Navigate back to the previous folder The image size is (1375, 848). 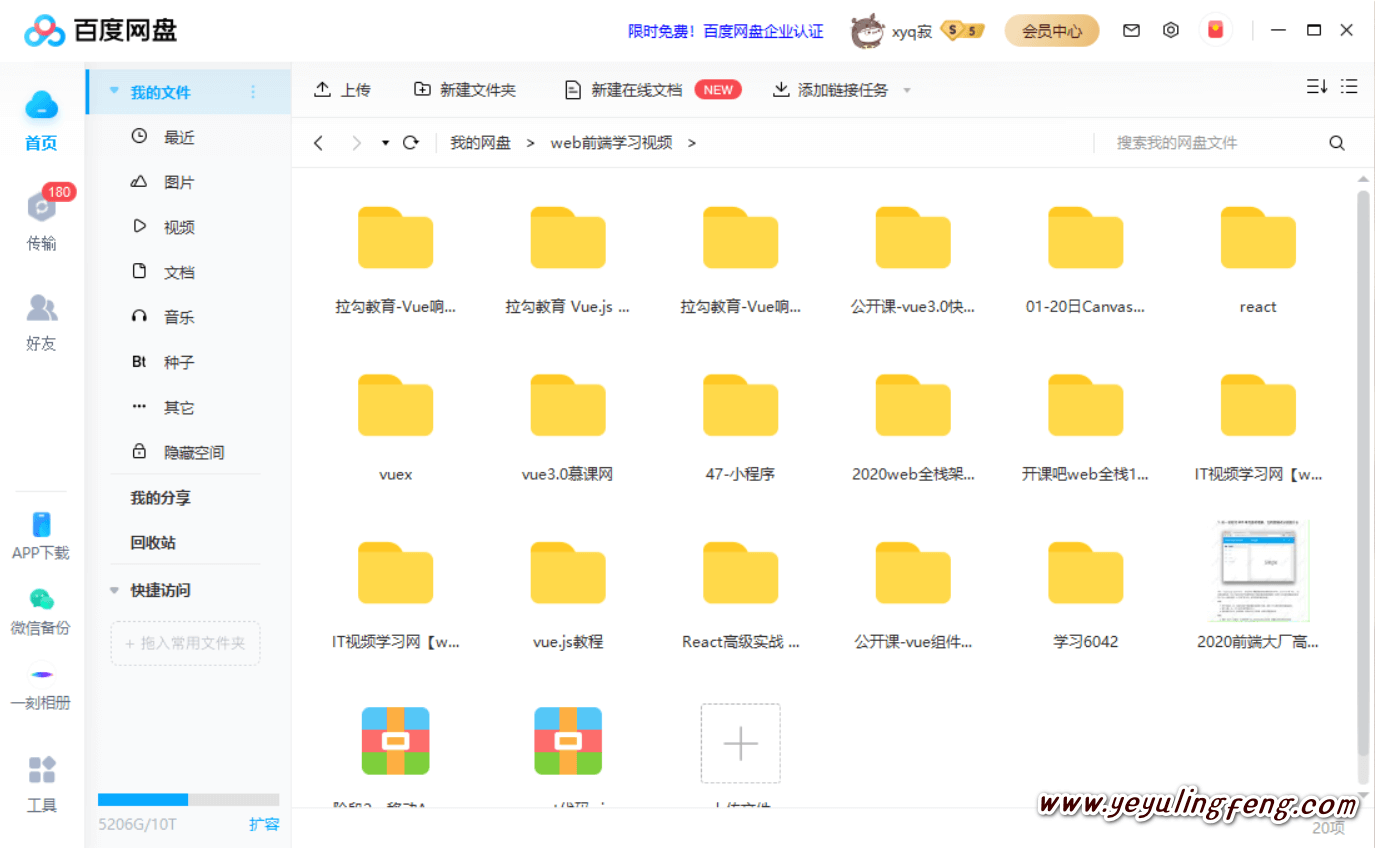[319, 143]
